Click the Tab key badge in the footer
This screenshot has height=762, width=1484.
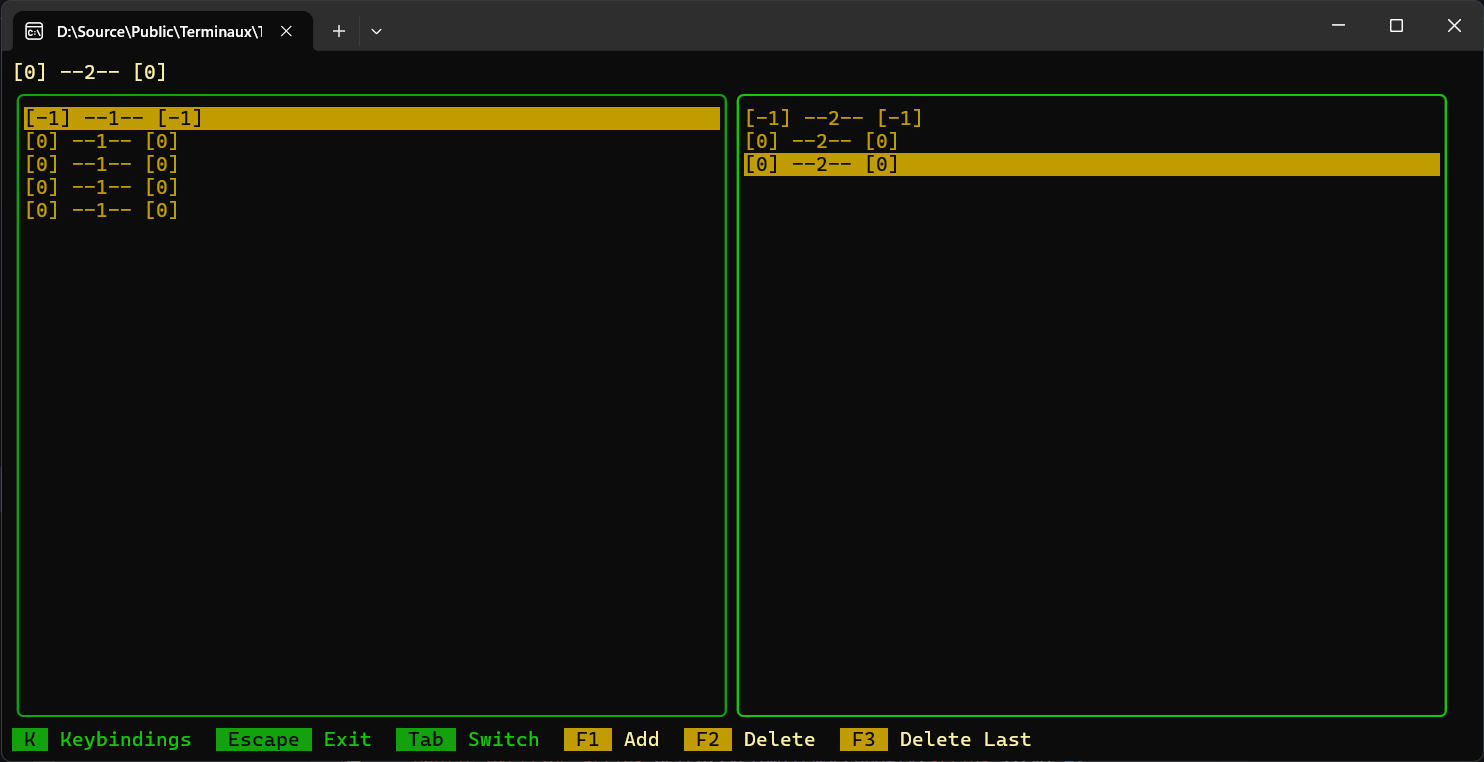(426, 739)
